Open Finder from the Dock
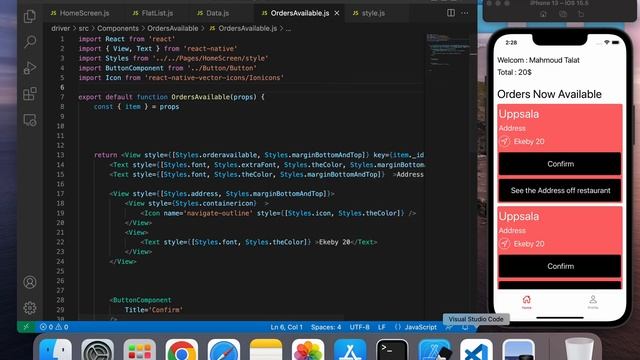Image resolution: width=640 pixels, height=360 pixels. [x=56, y=350]
